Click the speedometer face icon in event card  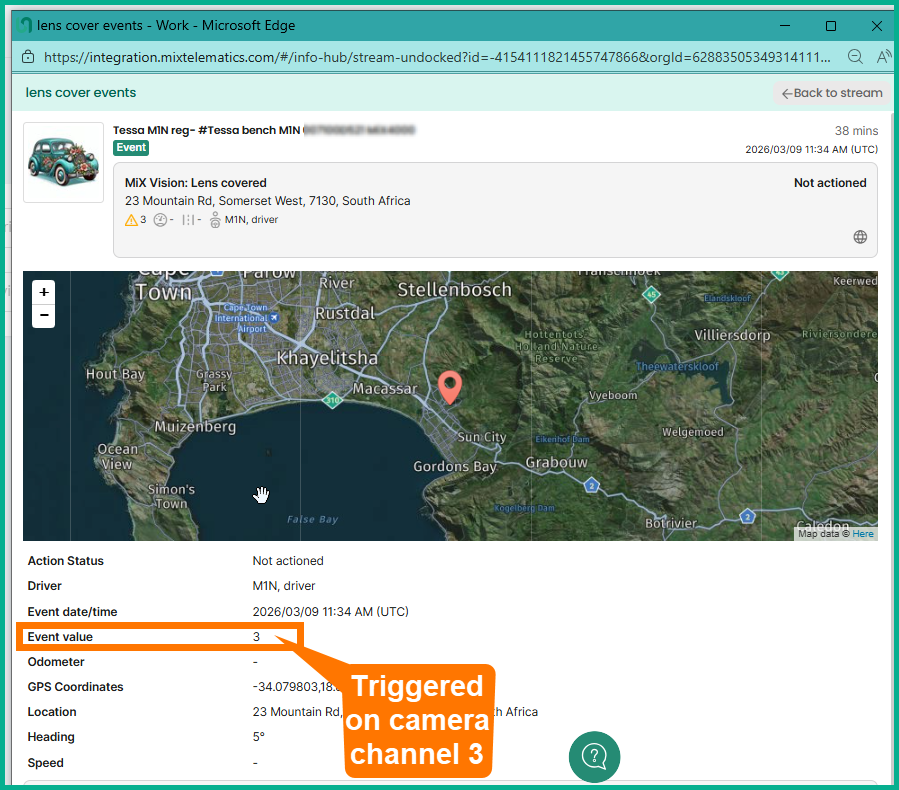[160, 220]
